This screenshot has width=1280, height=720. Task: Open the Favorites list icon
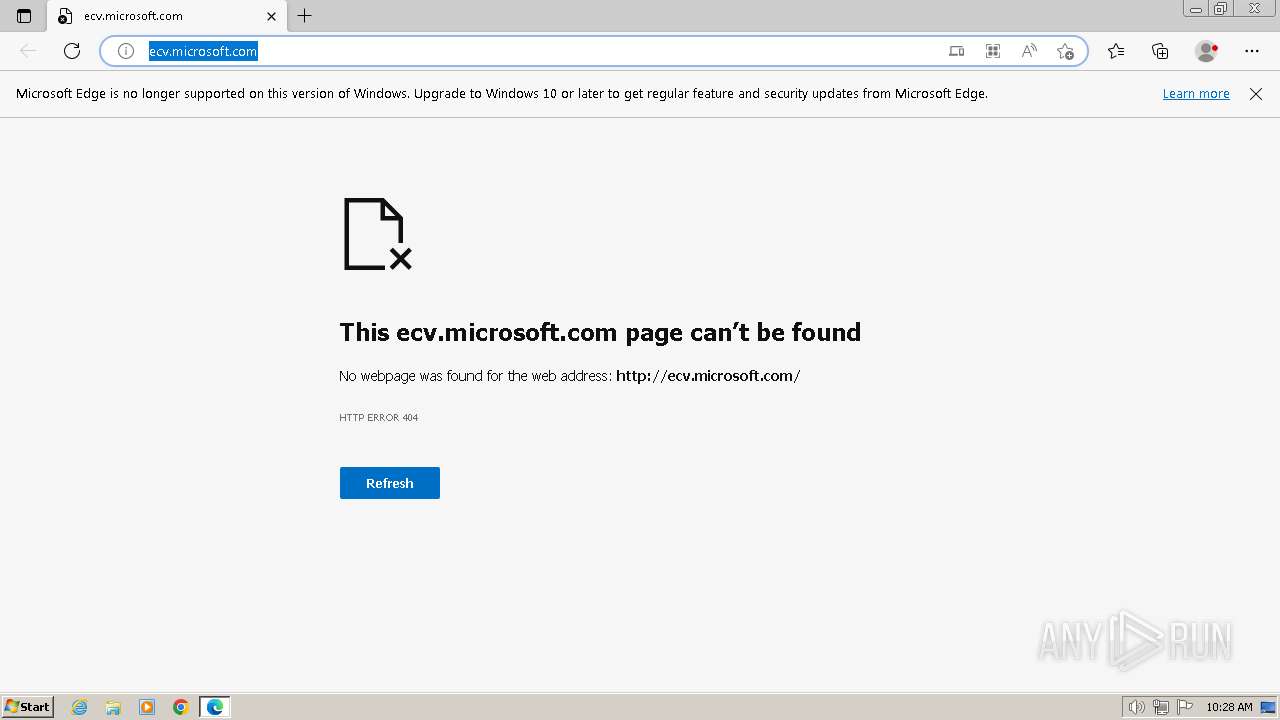point(1116,51)
